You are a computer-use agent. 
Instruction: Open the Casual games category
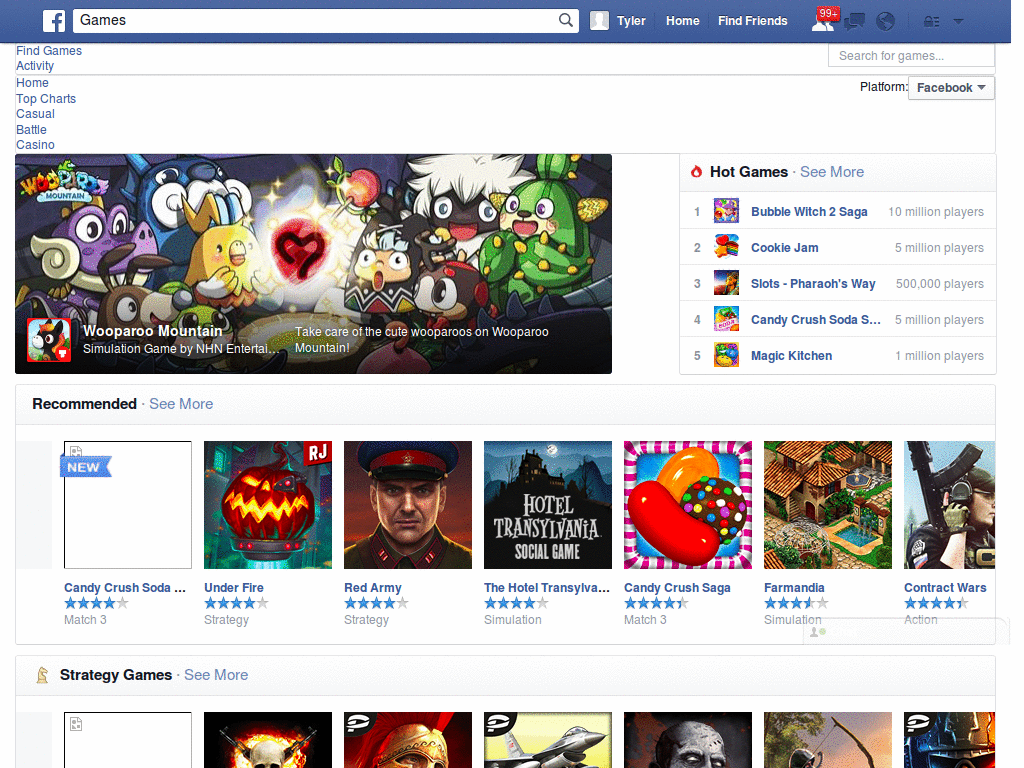click(35, 114)
